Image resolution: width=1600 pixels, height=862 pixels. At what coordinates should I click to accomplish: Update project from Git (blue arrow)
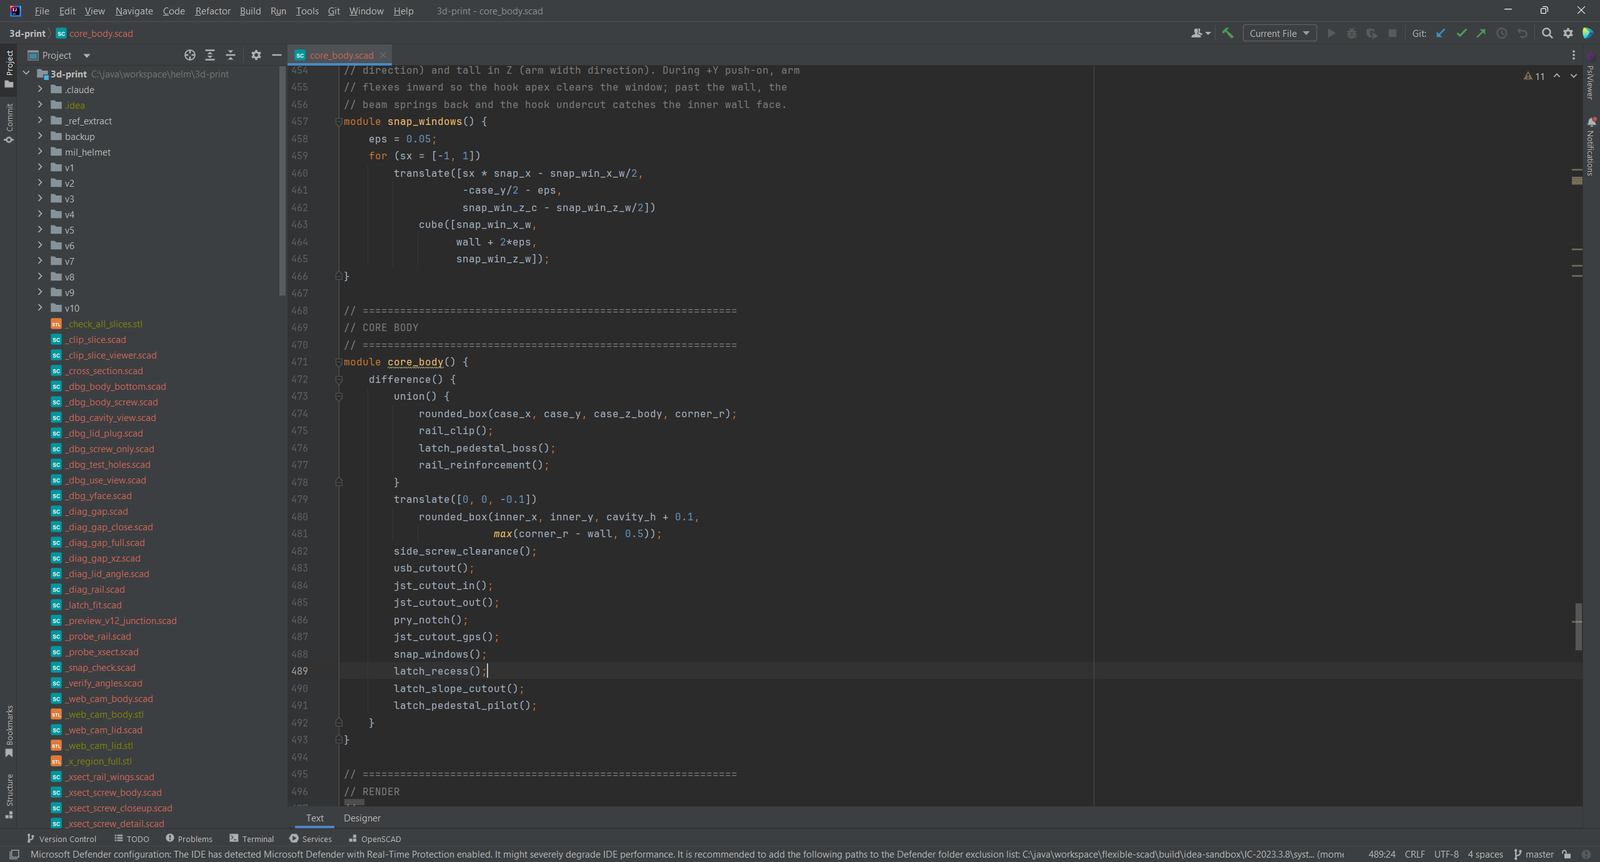click(x=1441, y=33)
